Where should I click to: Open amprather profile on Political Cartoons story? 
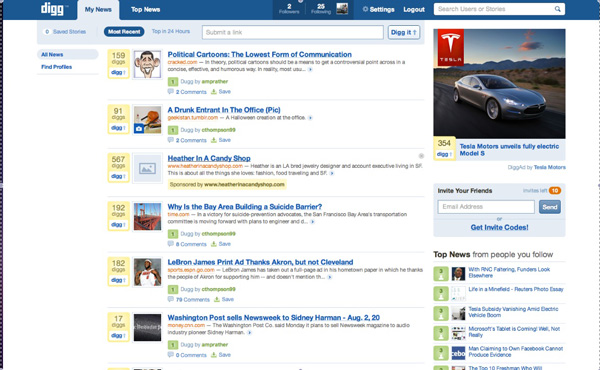pos(215,81)
